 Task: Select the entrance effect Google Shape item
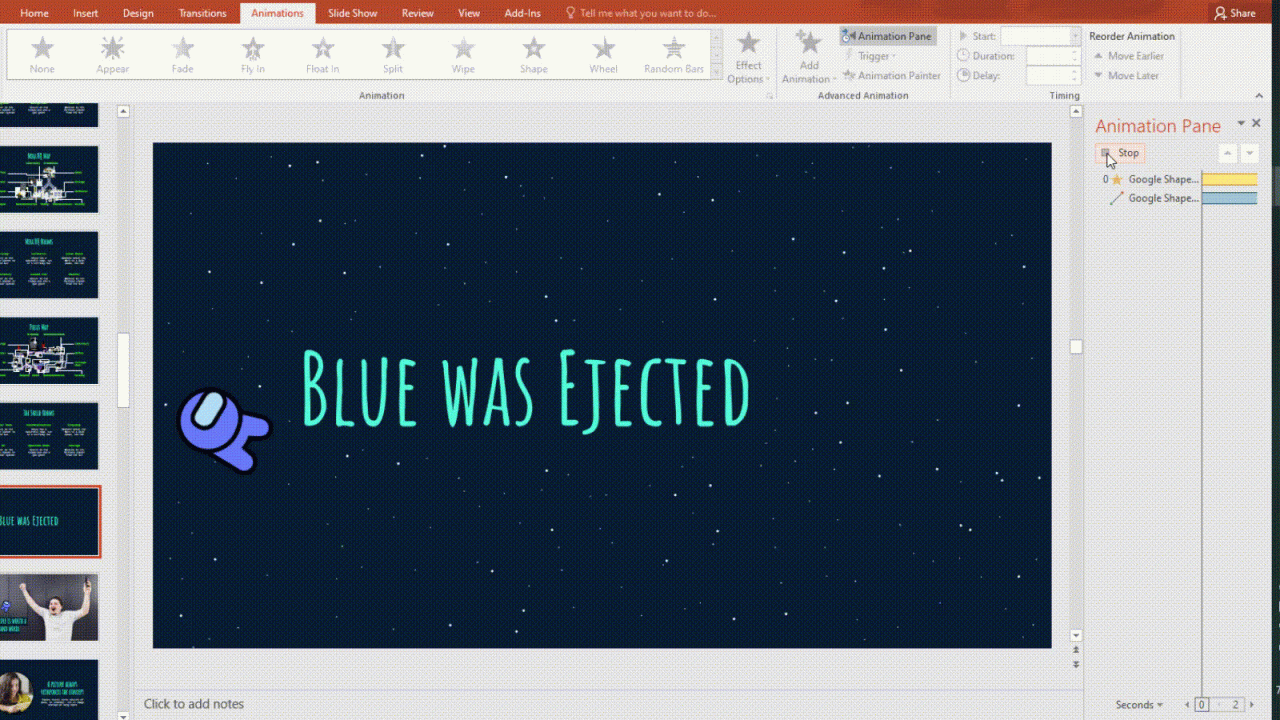[x=1151, y=180]
